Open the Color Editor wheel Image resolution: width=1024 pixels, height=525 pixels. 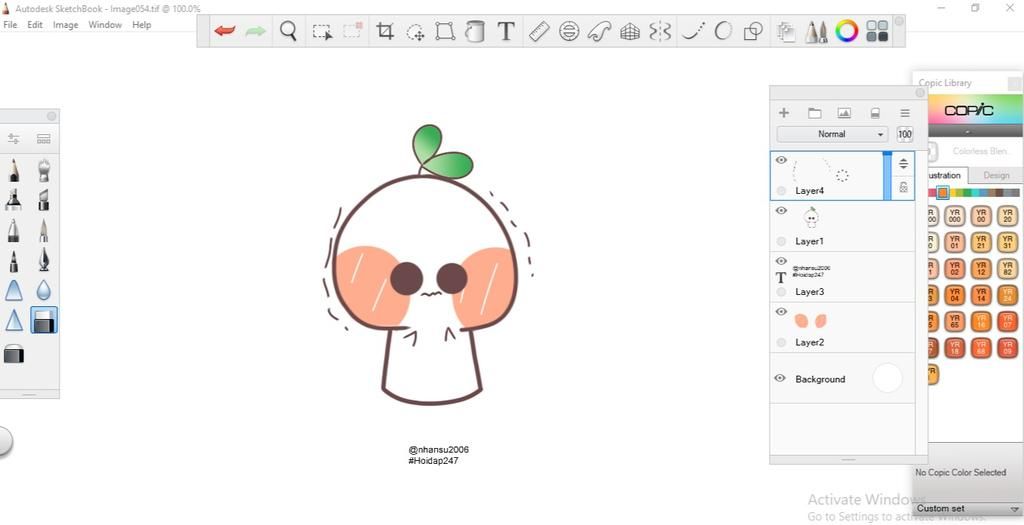pyautogui.click(x=847, y=31)
